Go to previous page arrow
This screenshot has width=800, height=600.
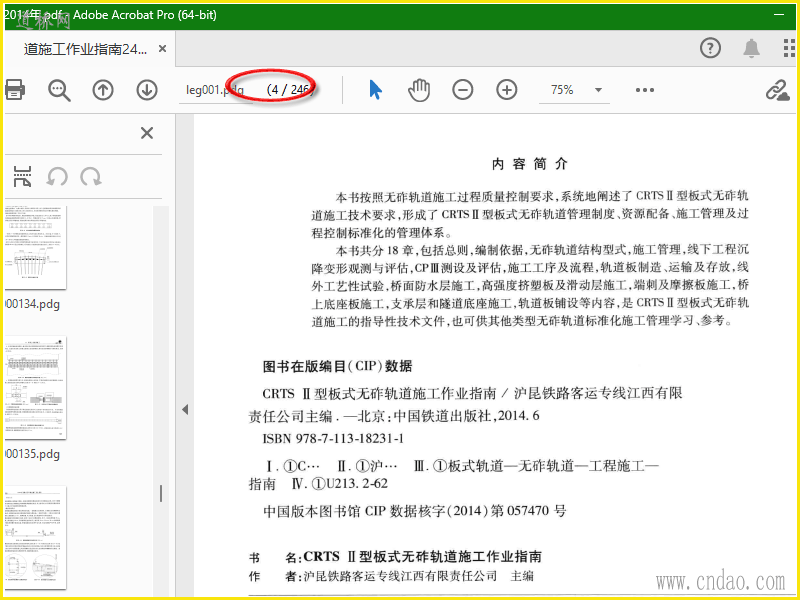click(103, 90)
